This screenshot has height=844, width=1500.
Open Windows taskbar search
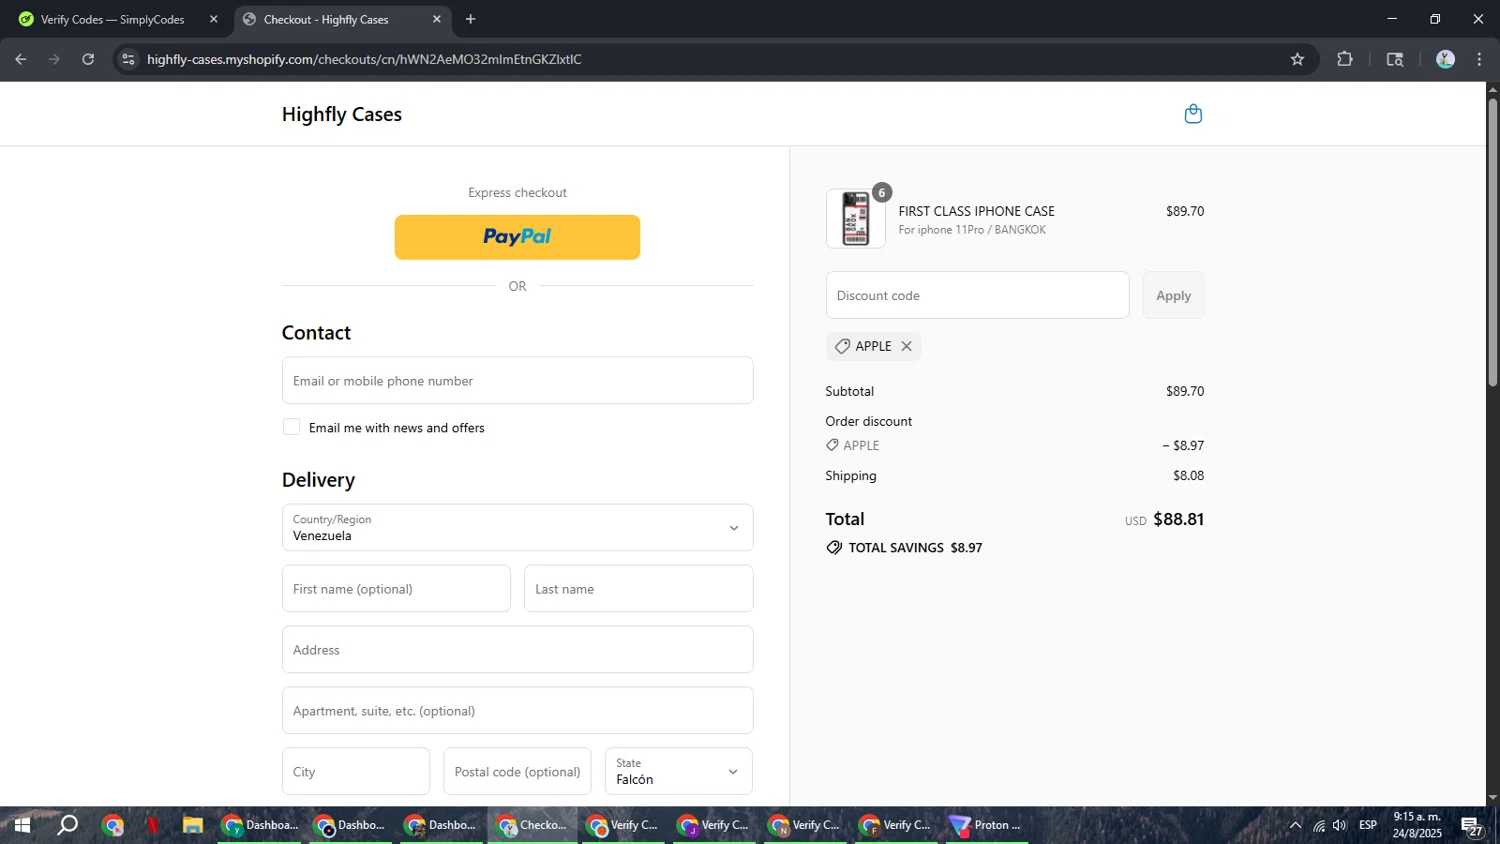point(67,825)
